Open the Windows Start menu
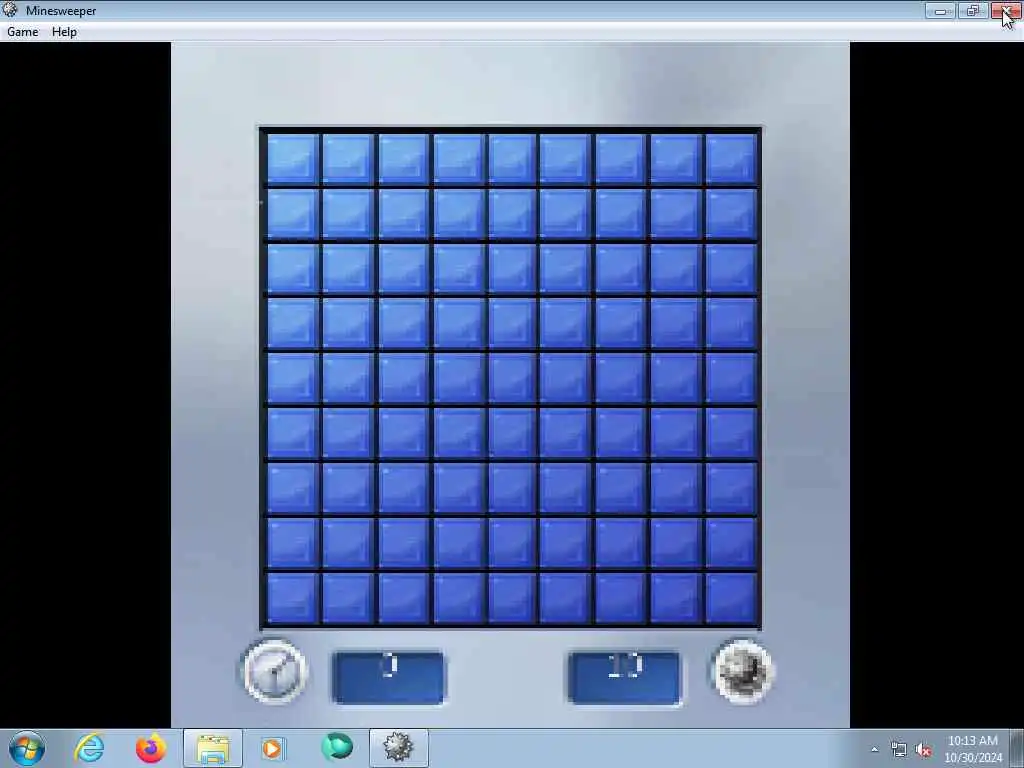Image resolution: width=1024 pixels, height=768 pixels. point(27,748)
